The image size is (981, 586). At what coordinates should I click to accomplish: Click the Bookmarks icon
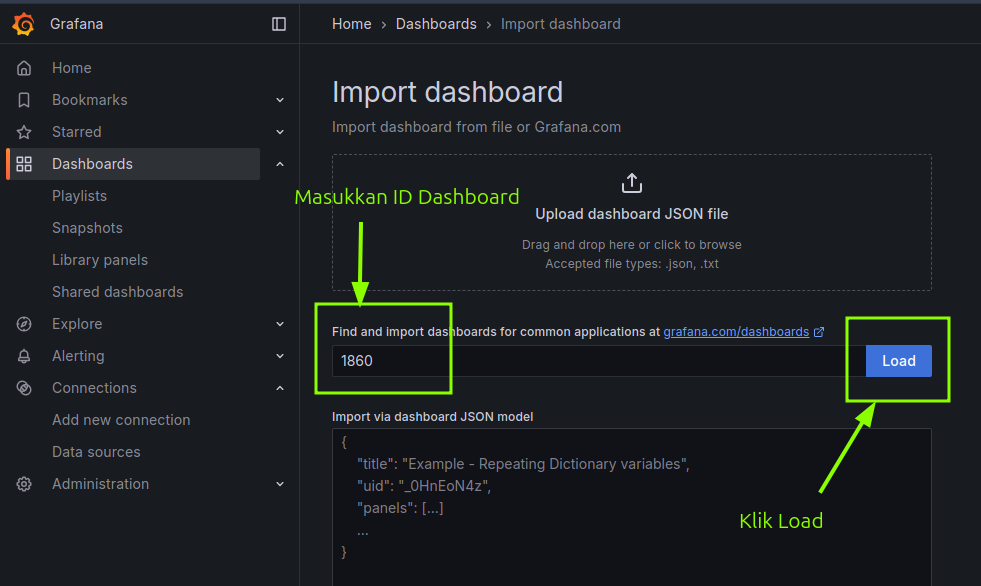pyautogui.click(x=23, y=99)
